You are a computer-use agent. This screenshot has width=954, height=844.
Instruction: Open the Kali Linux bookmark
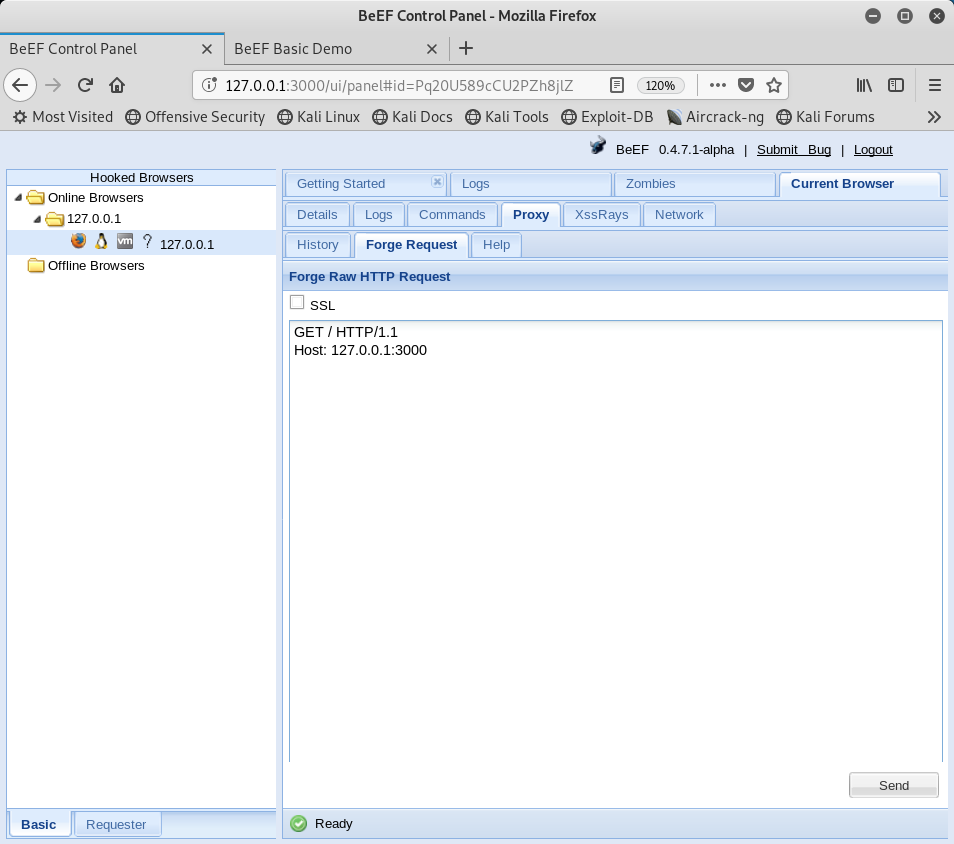click(x=318, y=117)
